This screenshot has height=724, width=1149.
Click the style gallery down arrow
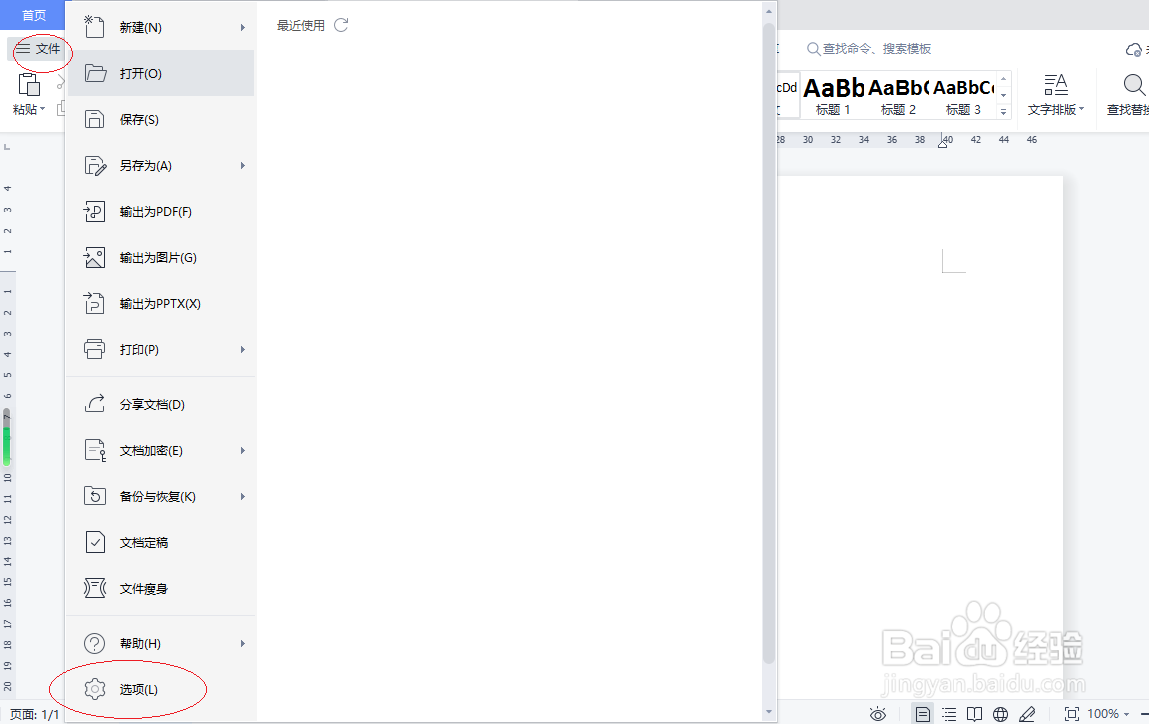pyautogui.click(x=1003, y=95)
